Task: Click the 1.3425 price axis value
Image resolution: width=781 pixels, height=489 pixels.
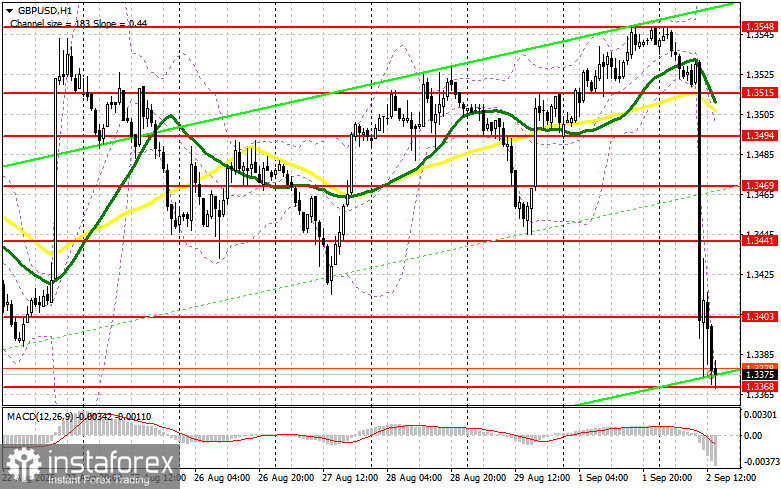Action: pos(760,274)
